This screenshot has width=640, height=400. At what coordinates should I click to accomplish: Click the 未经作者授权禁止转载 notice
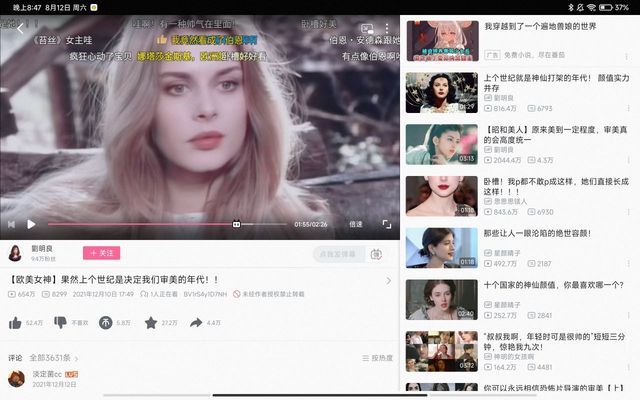click(x=269, y=294)
